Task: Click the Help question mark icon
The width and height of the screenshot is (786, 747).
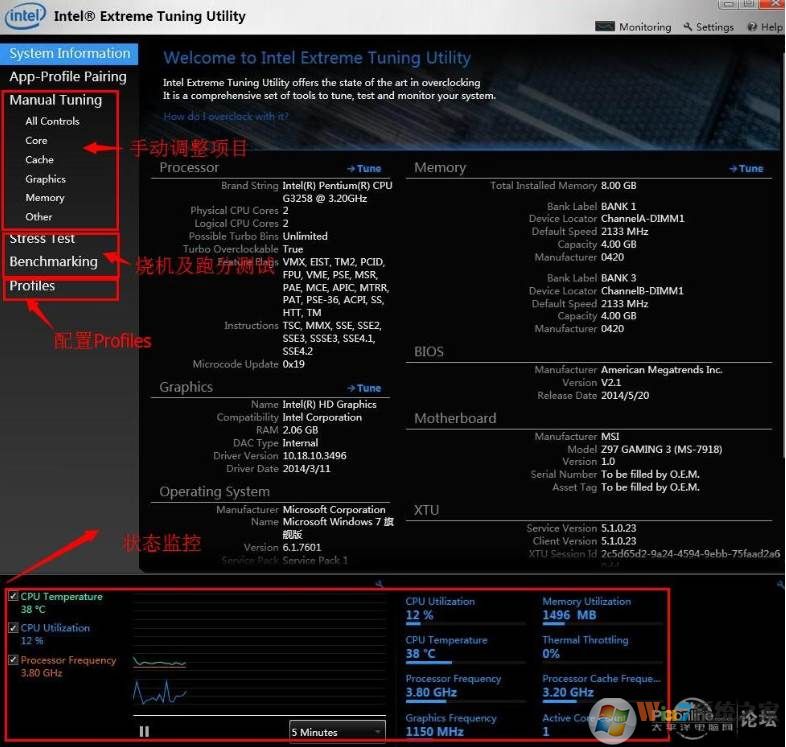Action: coord(753,27)
